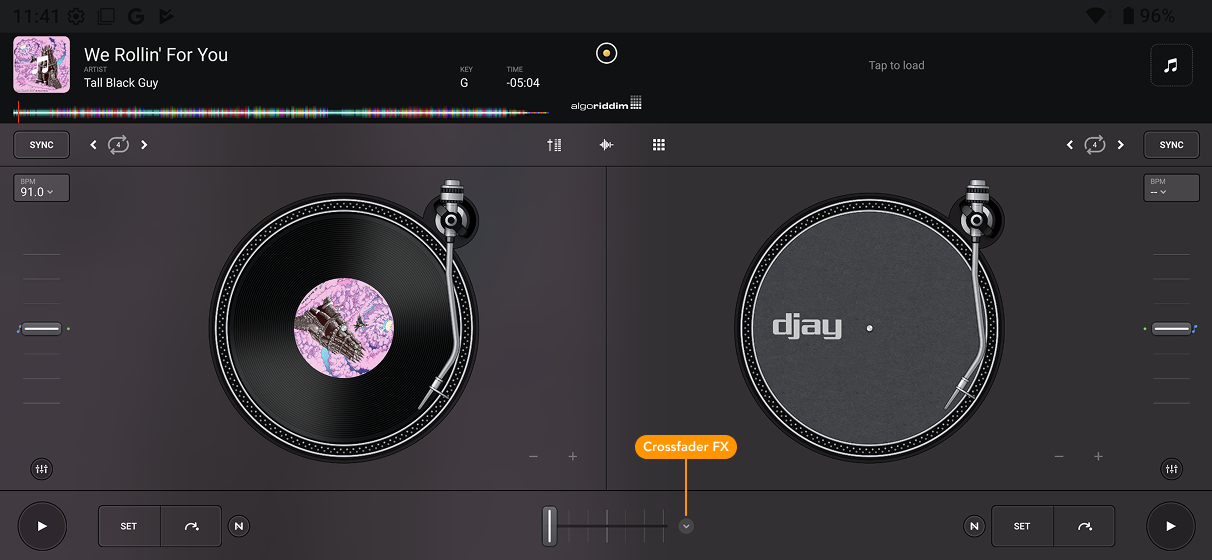Click the algoriddim logo
Image resolution: width=1212 pixels, height=560 pixels.
pos(606,104)
